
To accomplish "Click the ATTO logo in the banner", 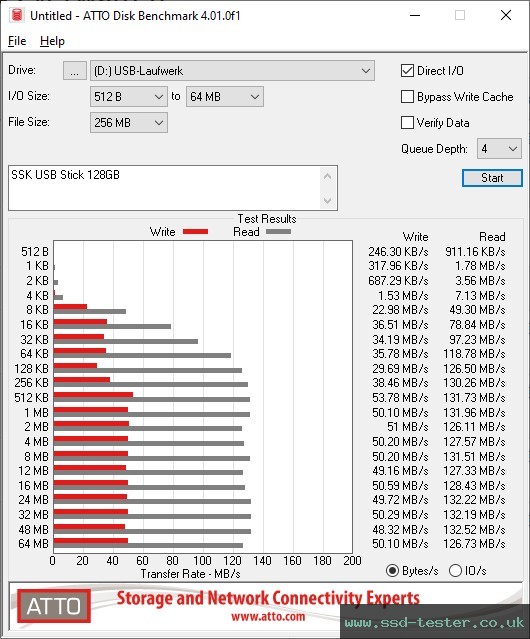I will (x=54, y=606).
